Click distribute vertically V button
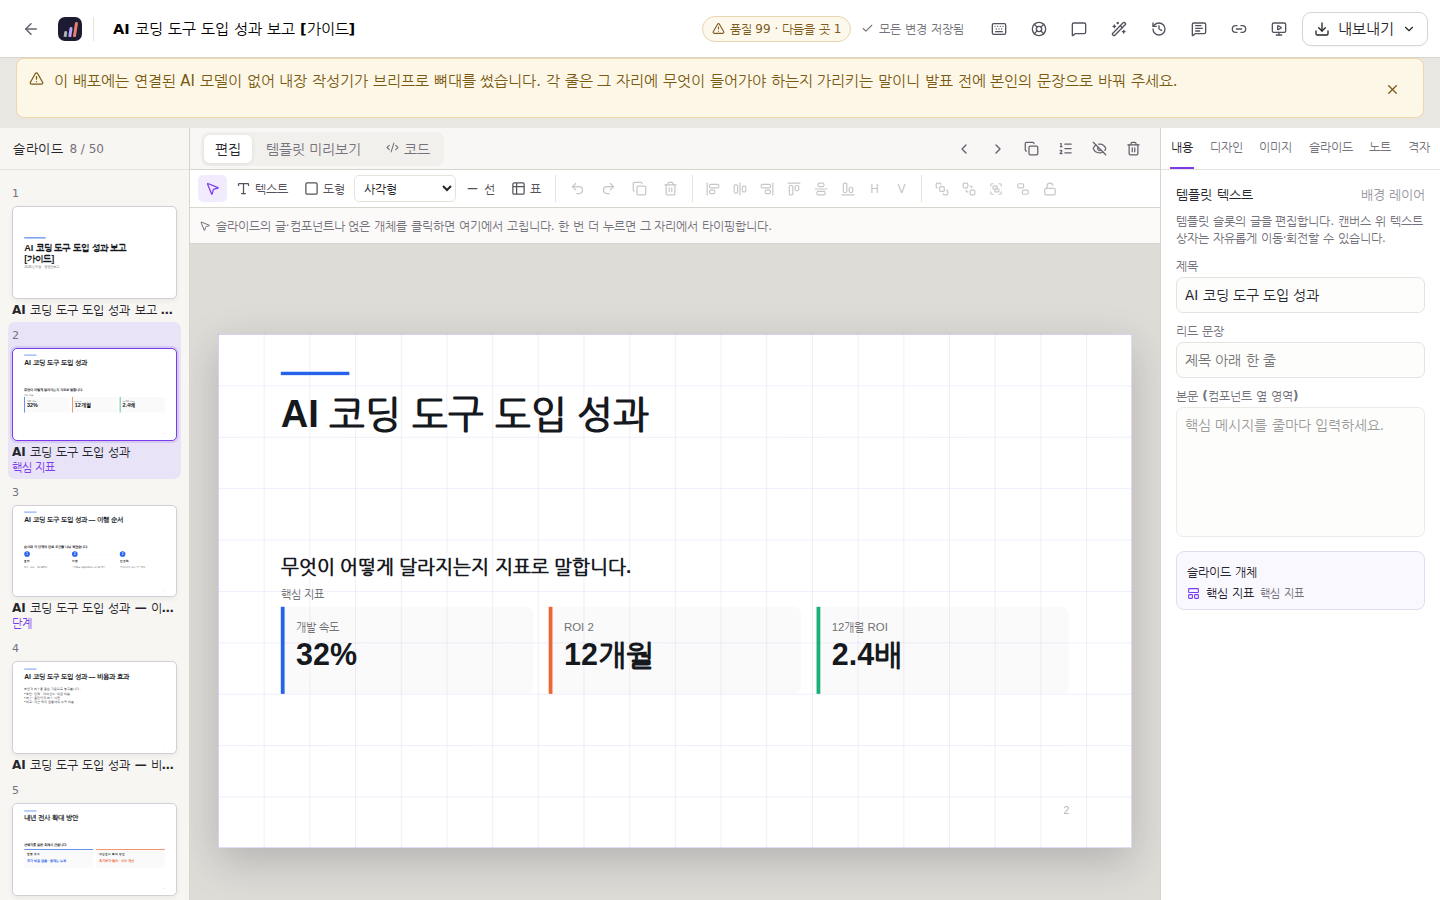Viewport: 1440px width, 900px height. click(x=902, y=189)
